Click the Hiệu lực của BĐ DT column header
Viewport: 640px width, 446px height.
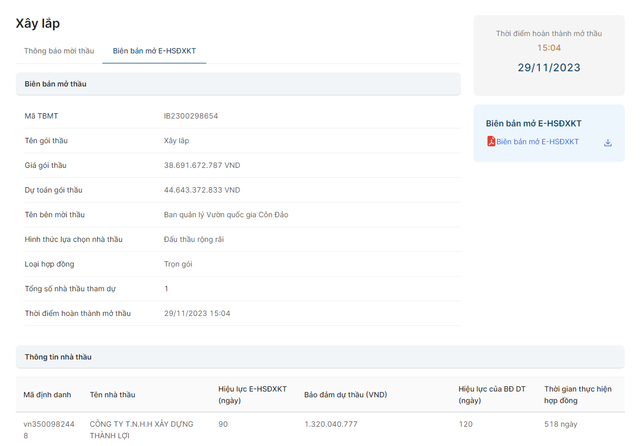491,394
